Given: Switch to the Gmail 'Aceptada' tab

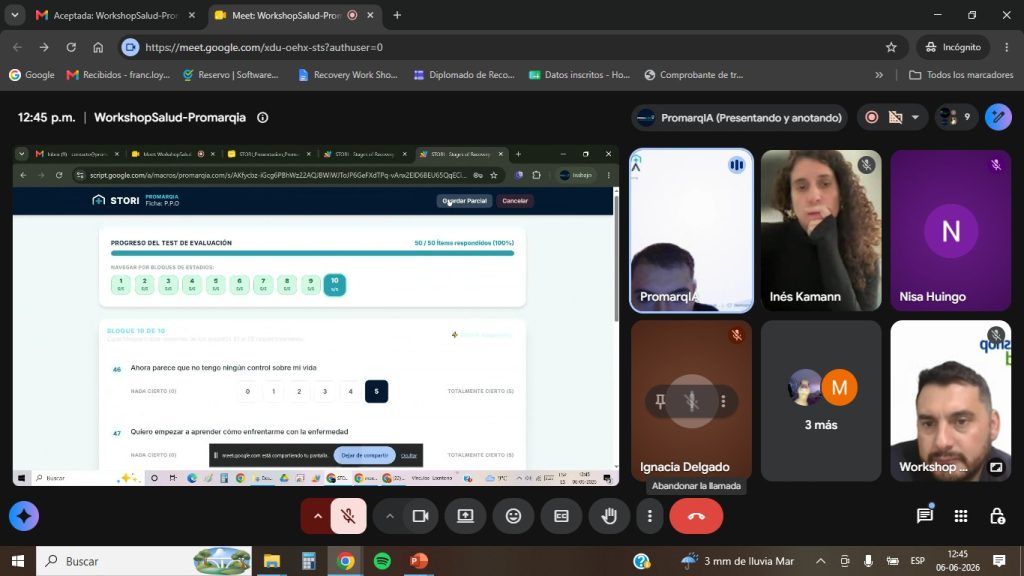Looking at the screenshot, I should point(114,15).
